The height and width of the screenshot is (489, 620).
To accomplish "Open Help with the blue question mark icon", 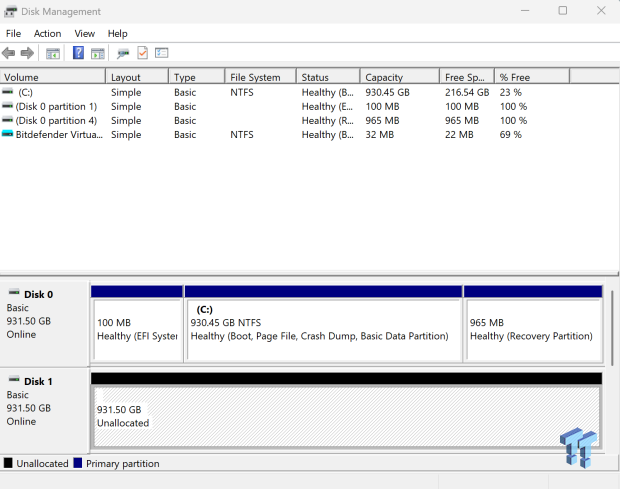I will coord(78,53).
